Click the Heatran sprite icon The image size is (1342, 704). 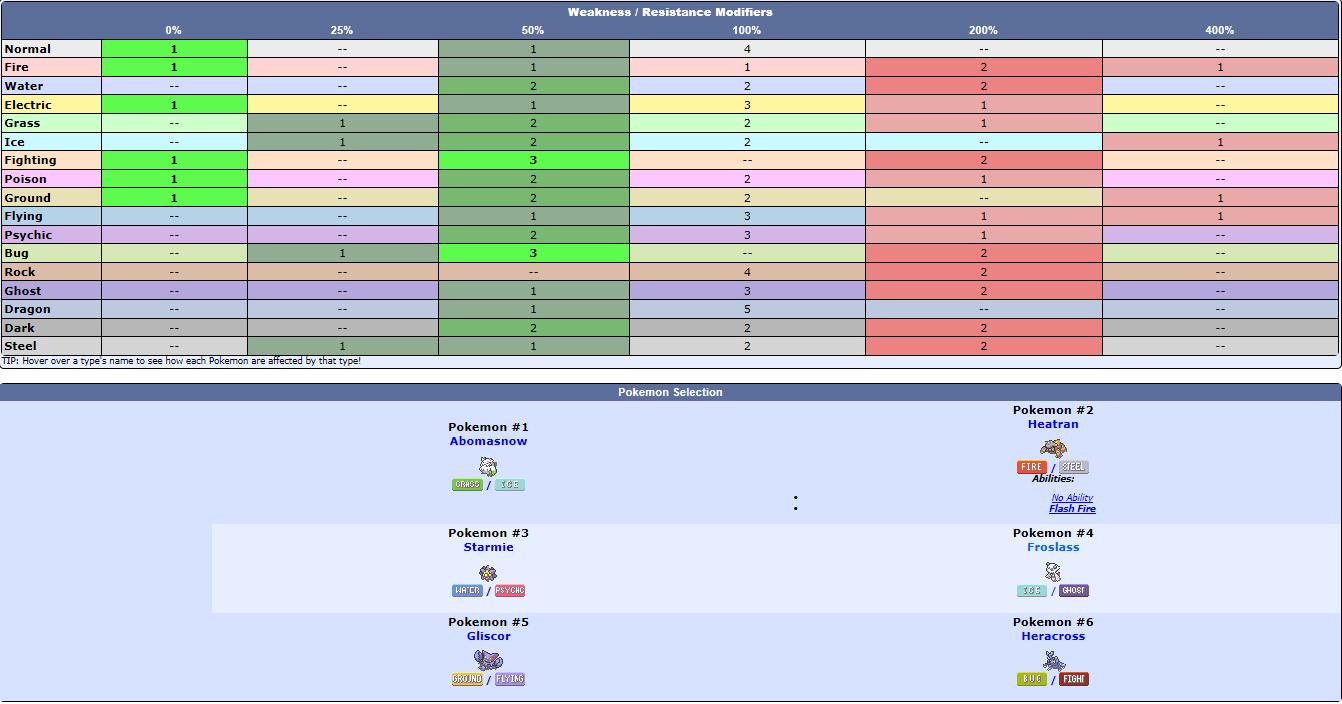[1053, 448]
